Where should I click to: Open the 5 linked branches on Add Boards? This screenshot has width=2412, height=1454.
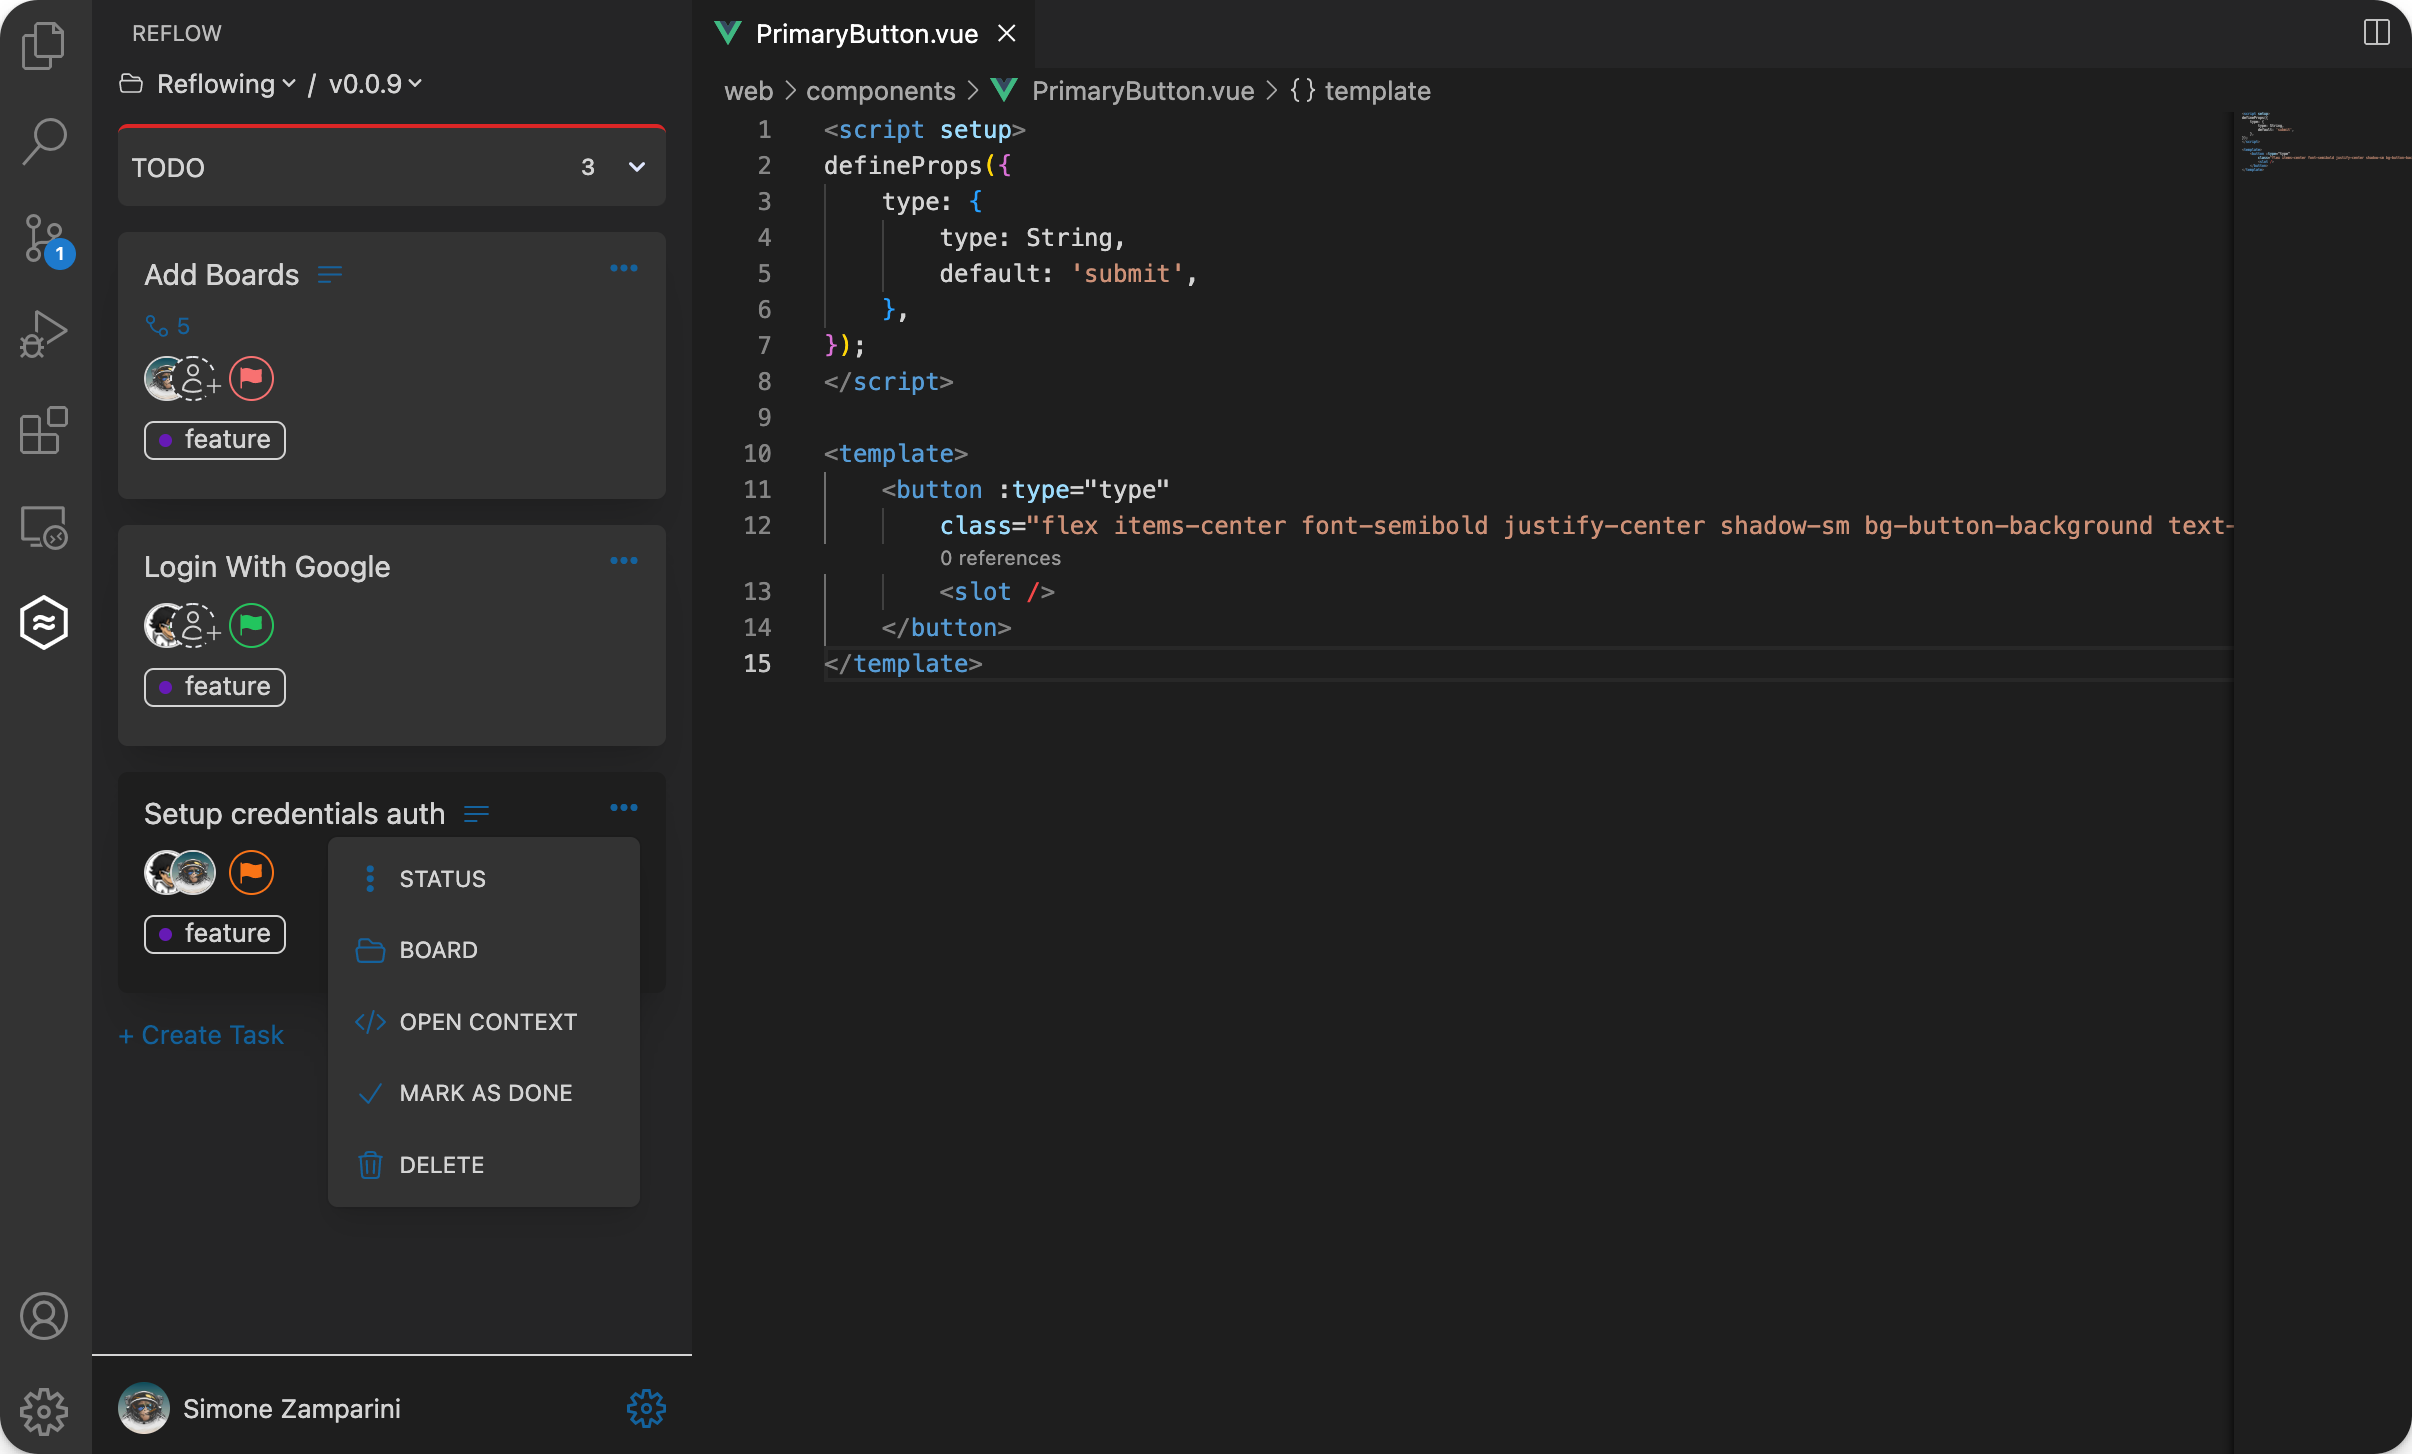click(x=167, y=326)
